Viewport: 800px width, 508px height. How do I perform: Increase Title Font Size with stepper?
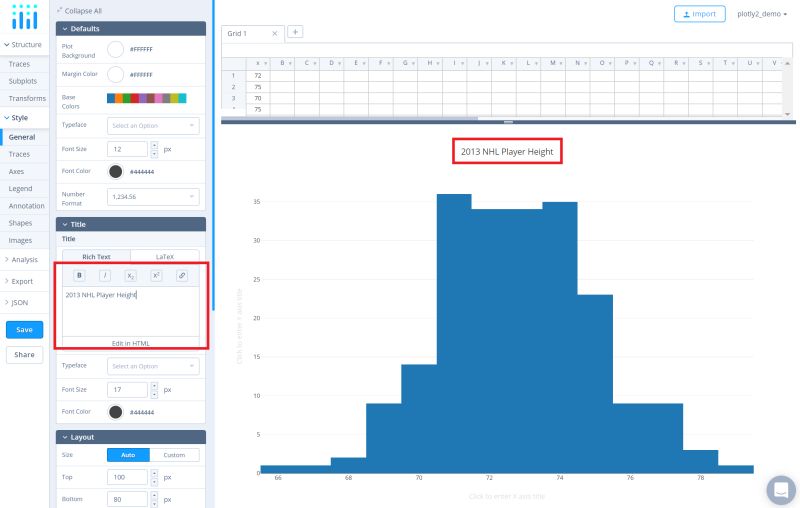[154, 386]
